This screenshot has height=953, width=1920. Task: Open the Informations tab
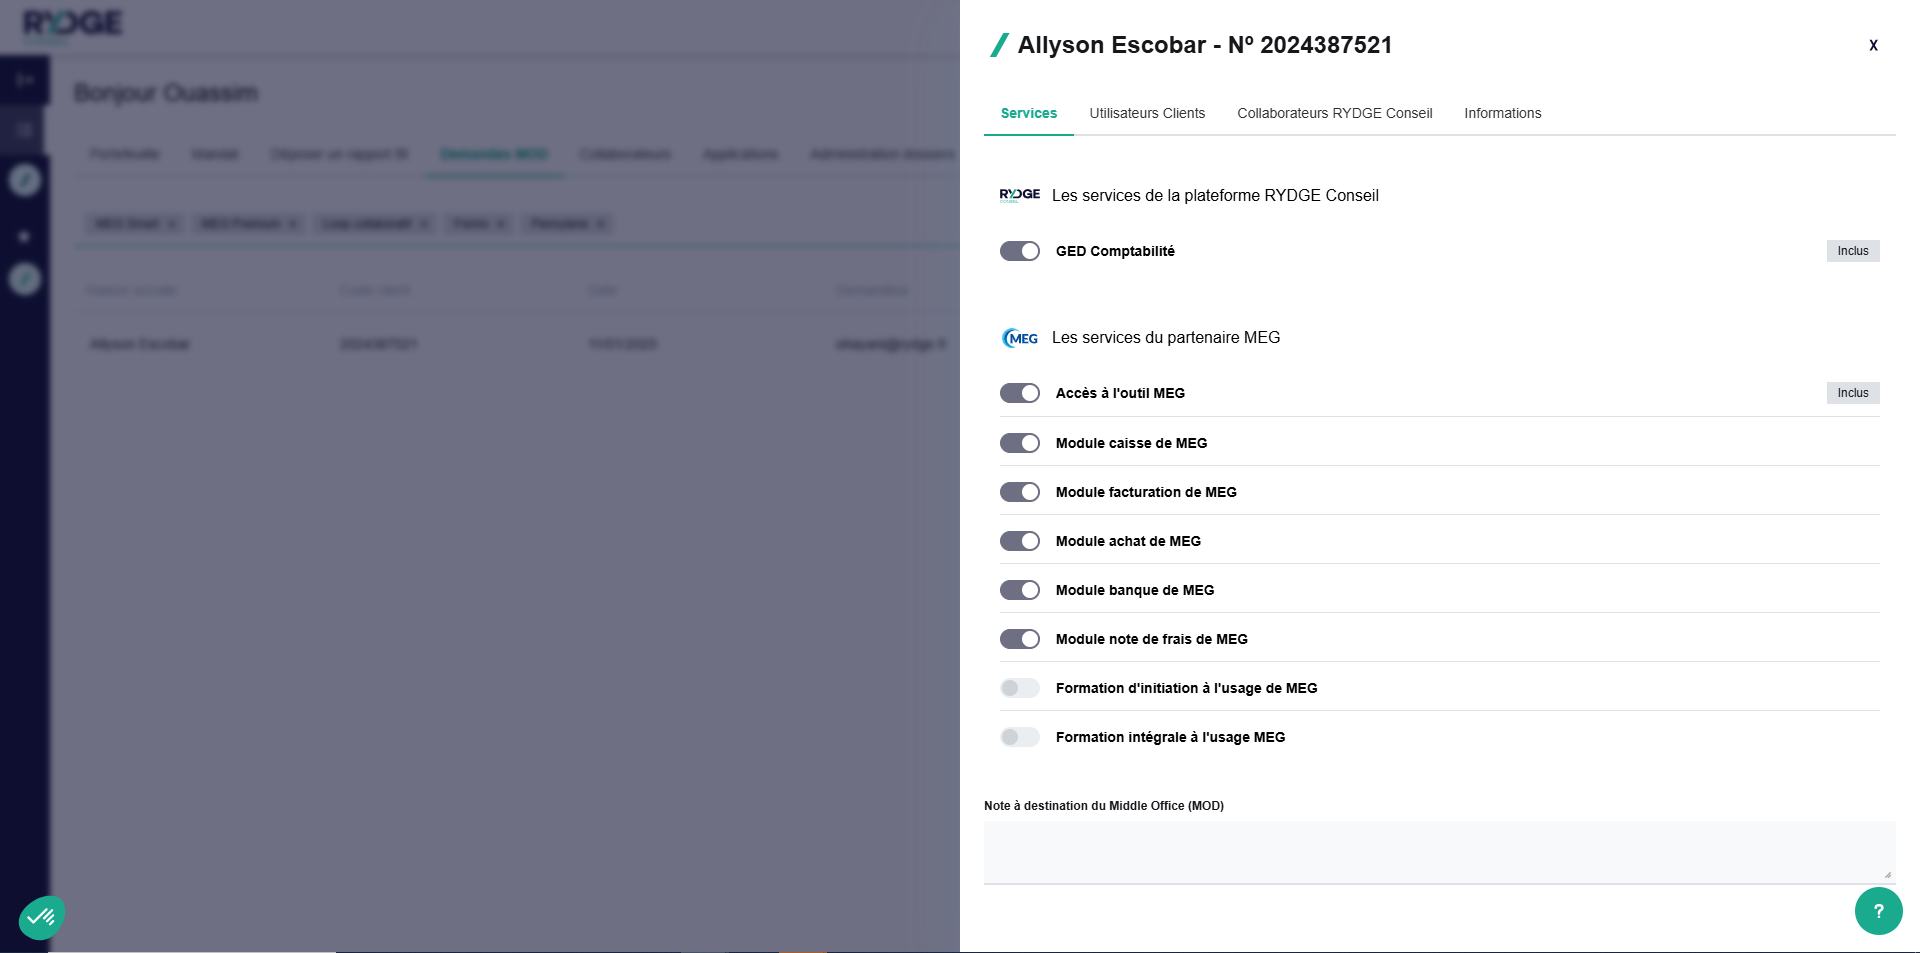(x=1502, y=113)
